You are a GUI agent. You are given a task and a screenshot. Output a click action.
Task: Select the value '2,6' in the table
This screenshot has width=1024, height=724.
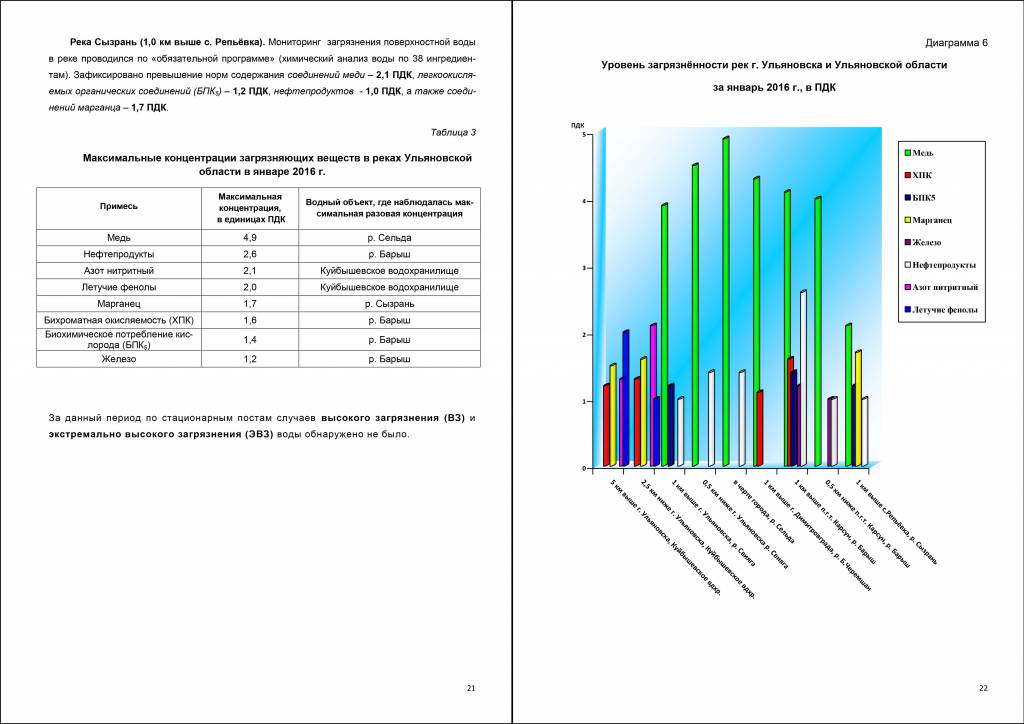pyautogui.click(x=250, y=254)
